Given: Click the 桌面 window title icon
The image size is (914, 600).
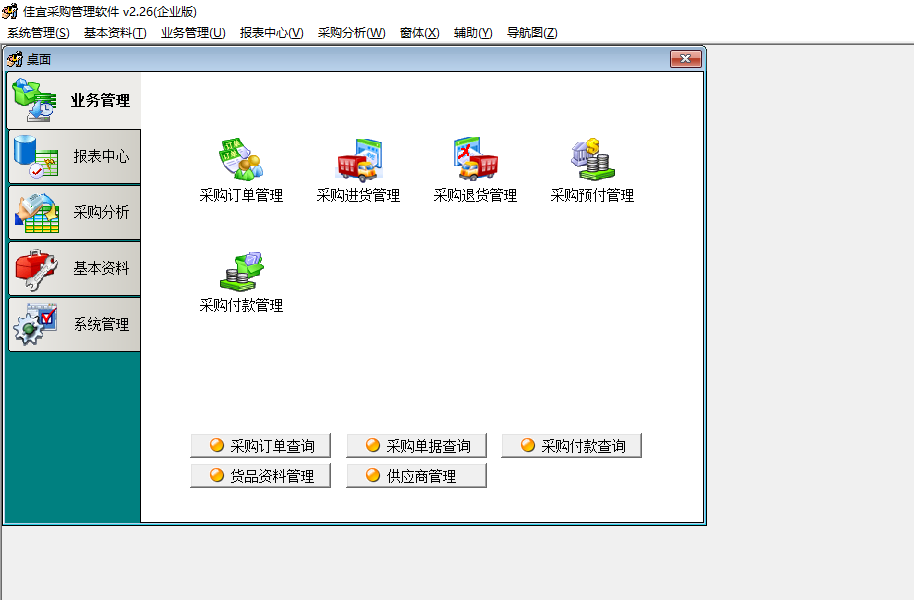Looking at the screenshot, I should [15, 59].
